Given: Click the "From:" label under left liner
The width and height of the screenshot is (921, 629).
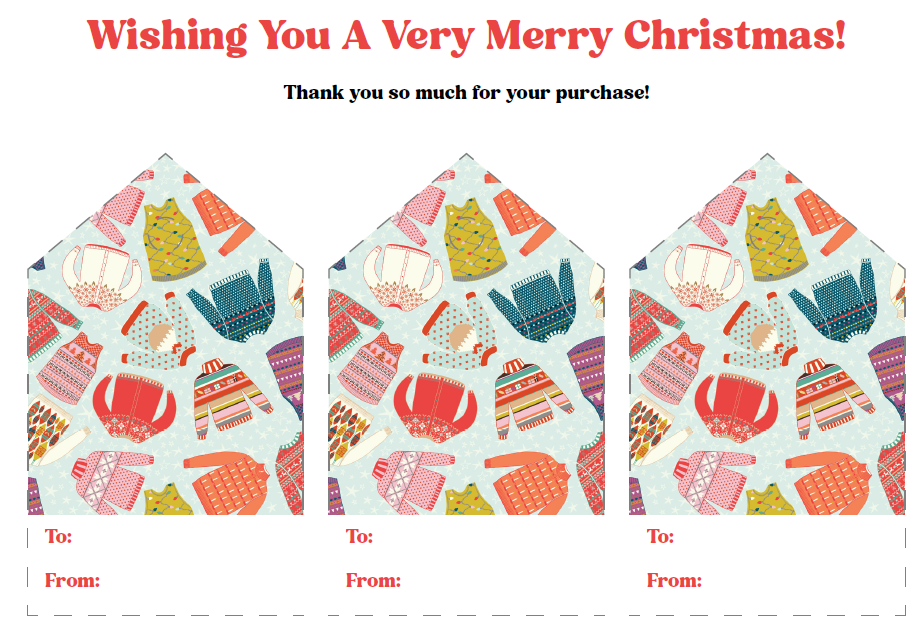Looking at the screenshot, I should 72,581.
